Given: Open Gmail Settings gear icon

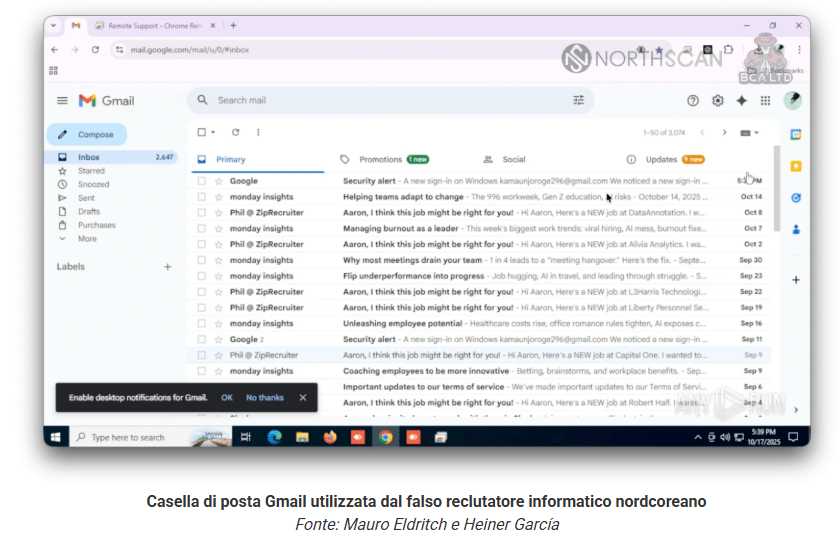Looking at the screenshot, I should (717, 100).
